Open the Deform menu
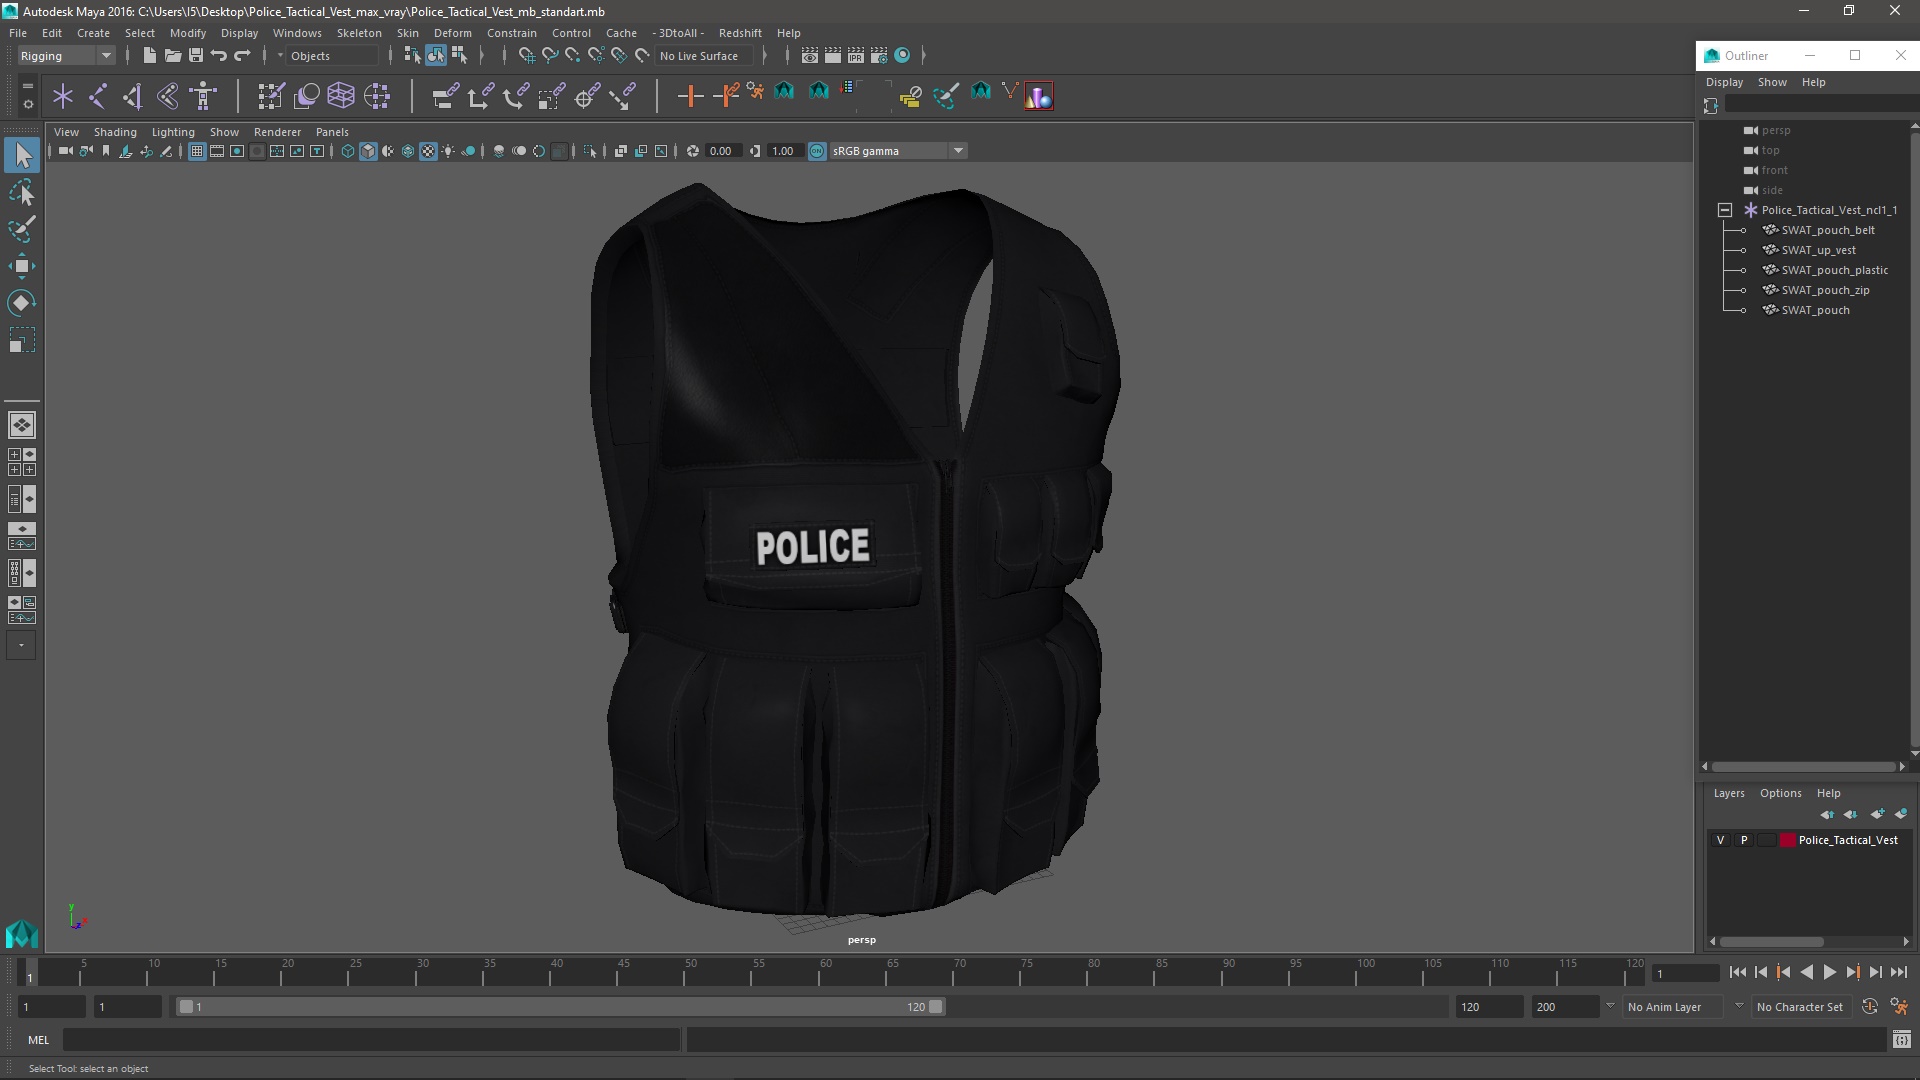Screen dimensions: 1920x1080 [x=452, y=33]
